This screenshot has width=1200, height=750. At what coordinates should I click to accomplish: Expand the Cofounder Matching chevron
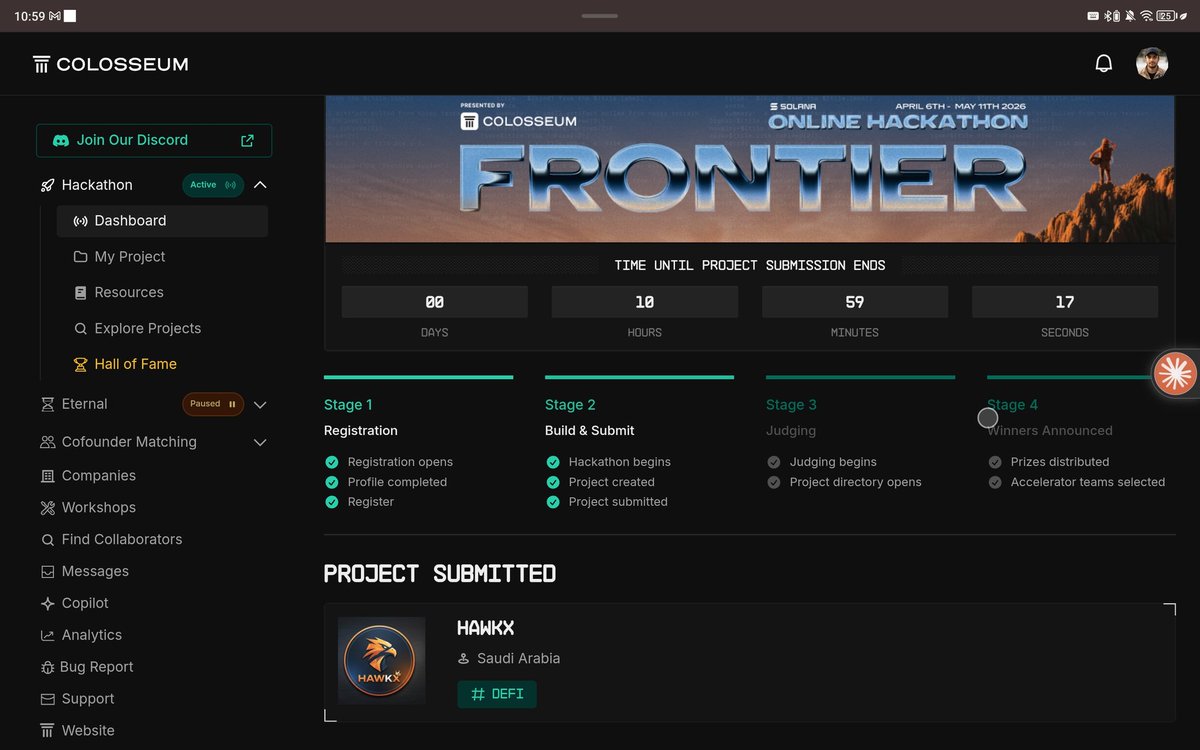tap(260, 442)
